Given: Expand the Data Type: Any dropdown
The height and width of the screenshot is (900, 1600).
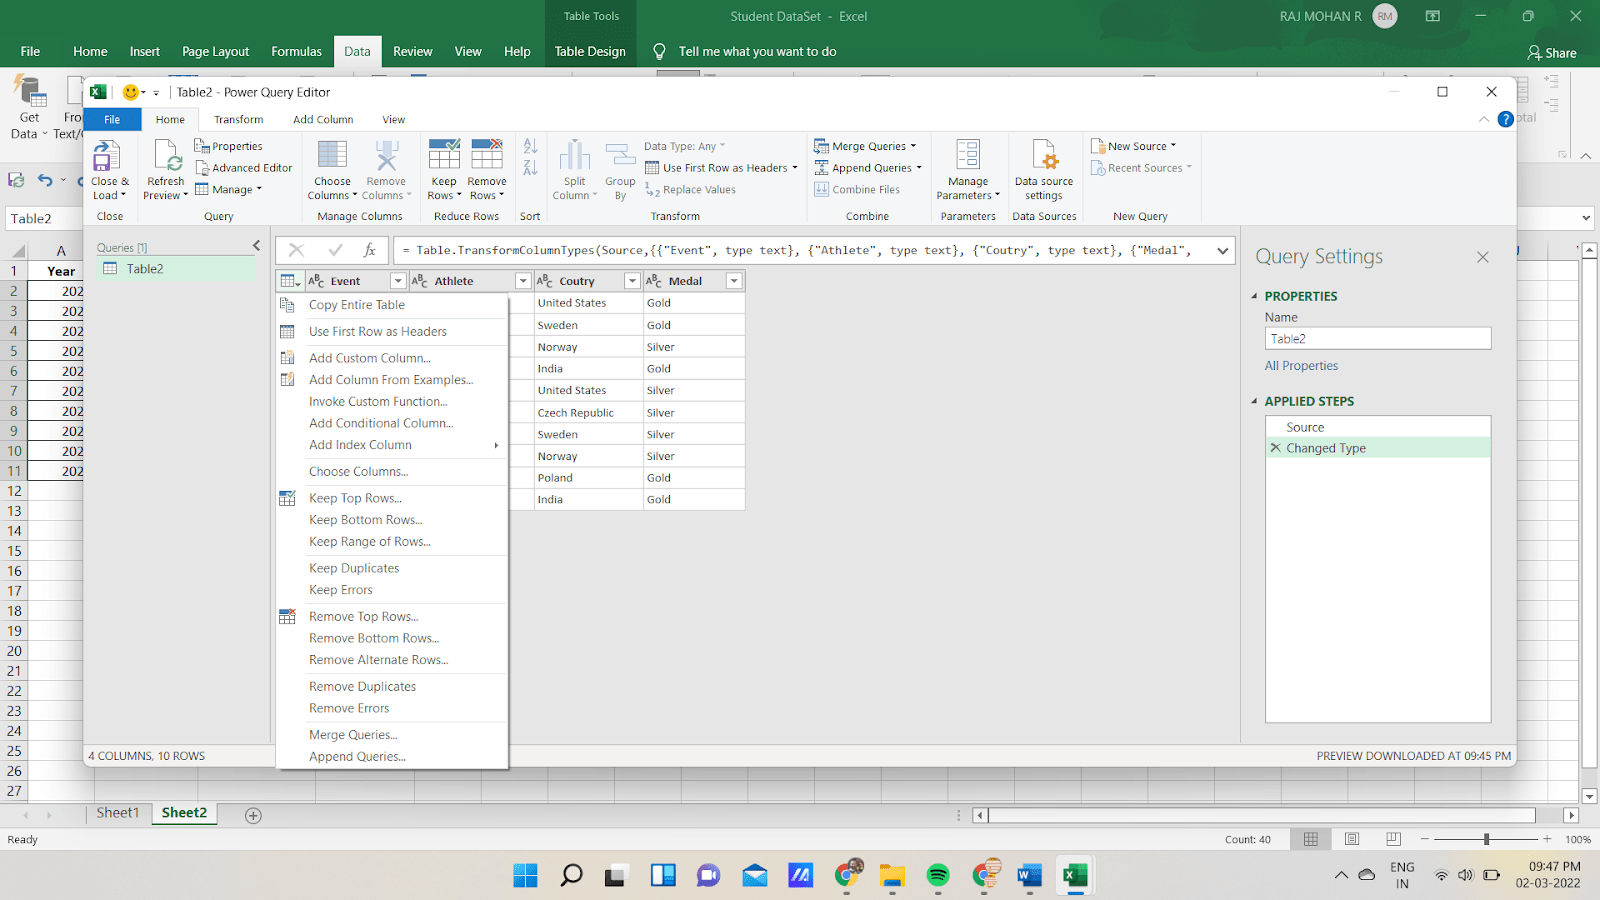Looking at the screenshot, I should (x=722, y=145).
